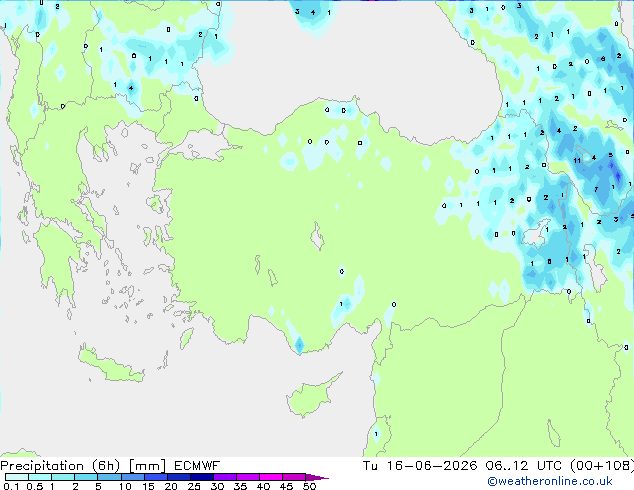Click the '0.1' legend scale label
The image size is (634, 490).
click(x=11, y=486)
